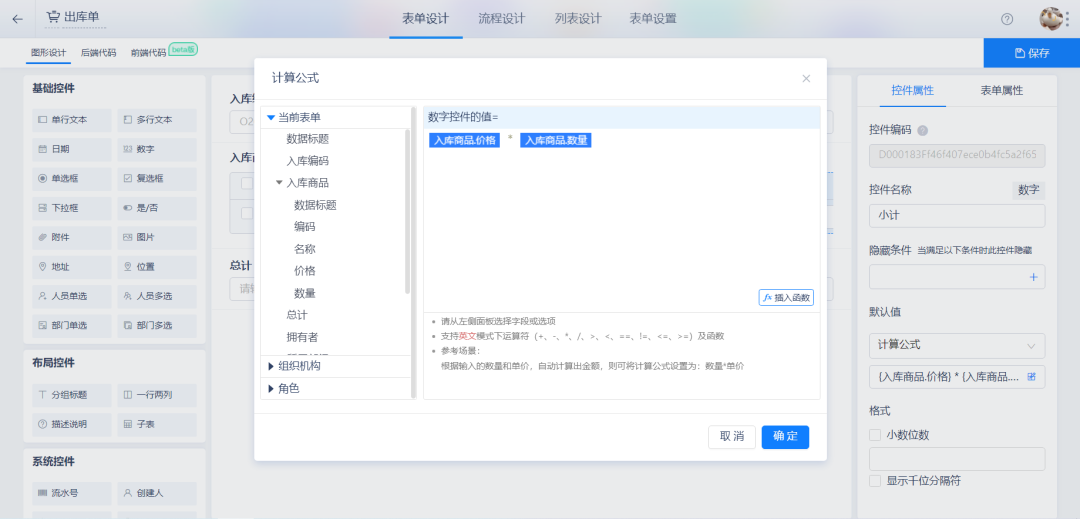Select the 单行文本 control
The width and height of the screenshot is (1080, 519).
72,120
